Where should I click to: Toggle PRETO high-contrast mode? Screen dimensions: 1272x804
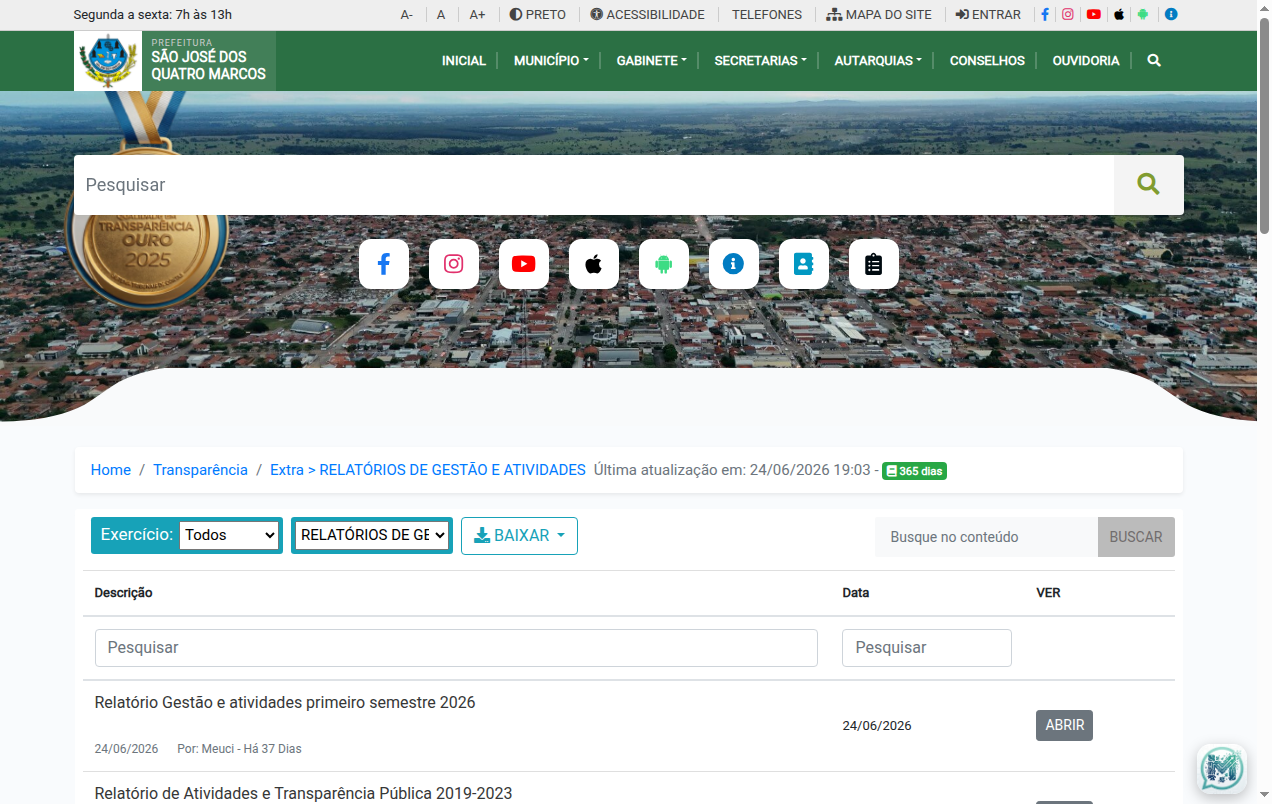(x=538, y=15)
